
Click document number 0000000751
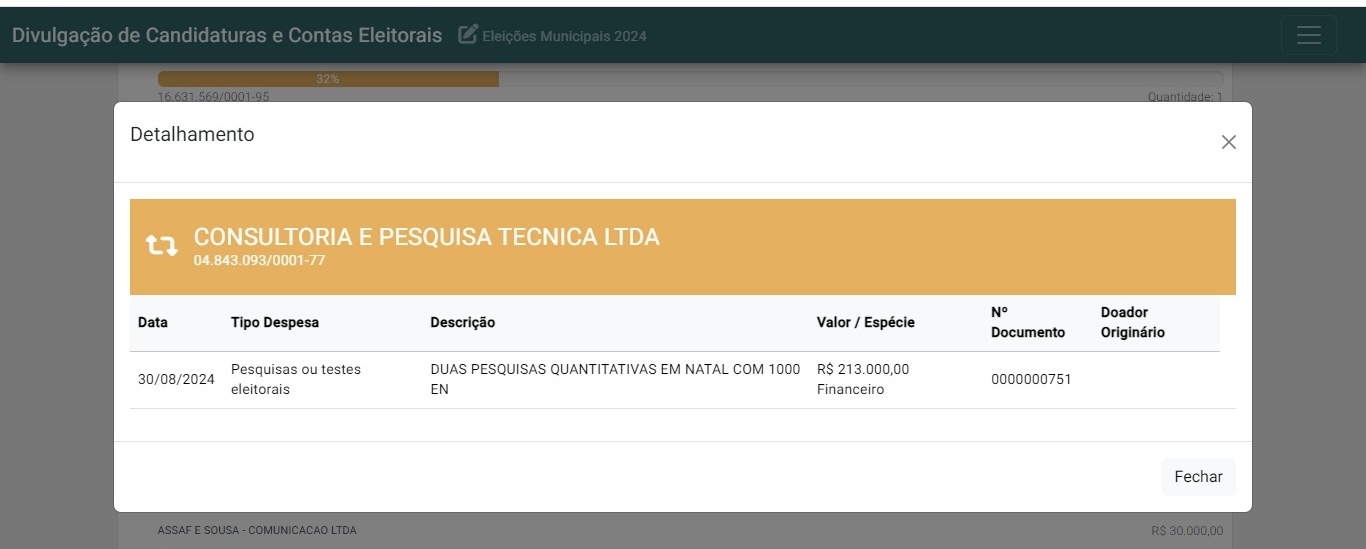[1031, 379]
